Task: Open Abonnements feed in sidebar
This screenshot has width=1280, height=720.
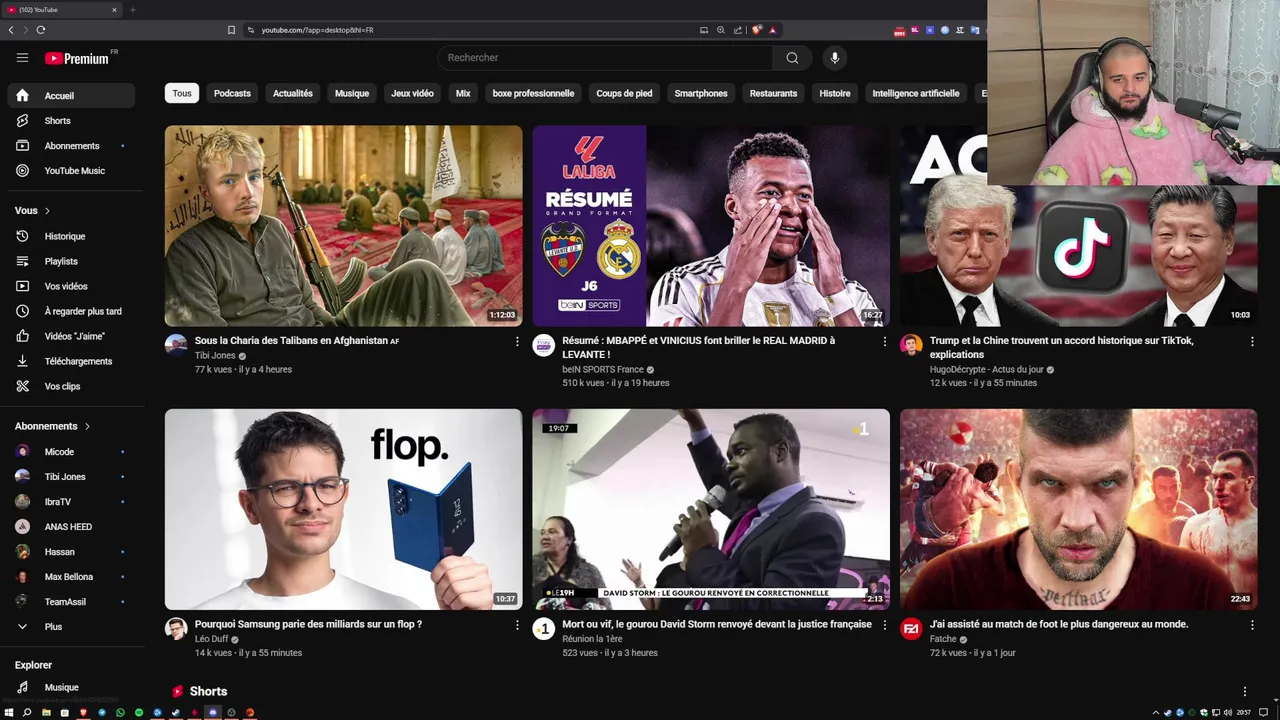Action: tap(72, 146)
